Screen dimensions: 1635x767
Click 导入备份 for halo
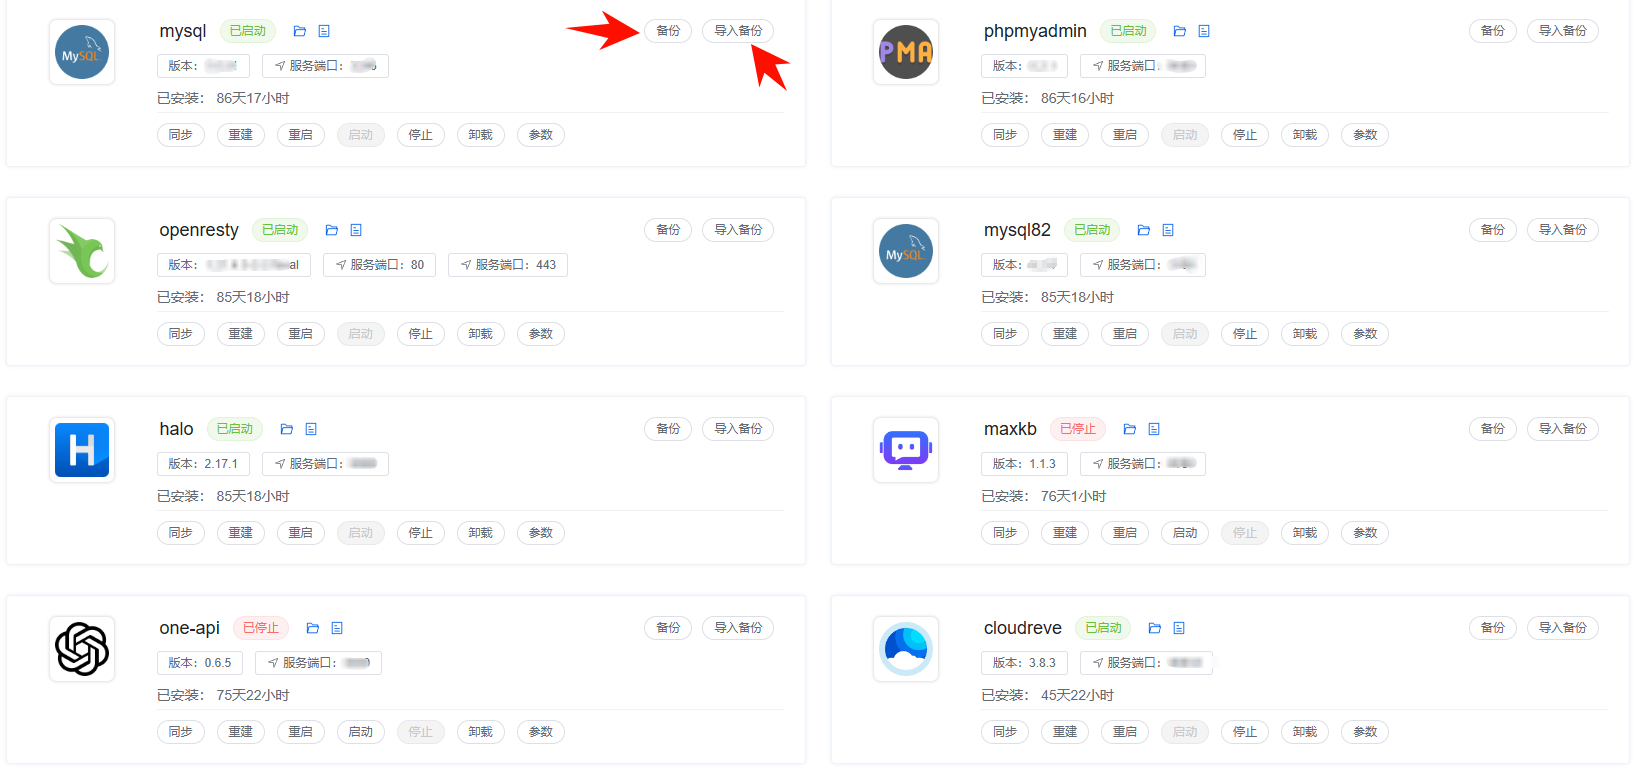pos(738,429)
